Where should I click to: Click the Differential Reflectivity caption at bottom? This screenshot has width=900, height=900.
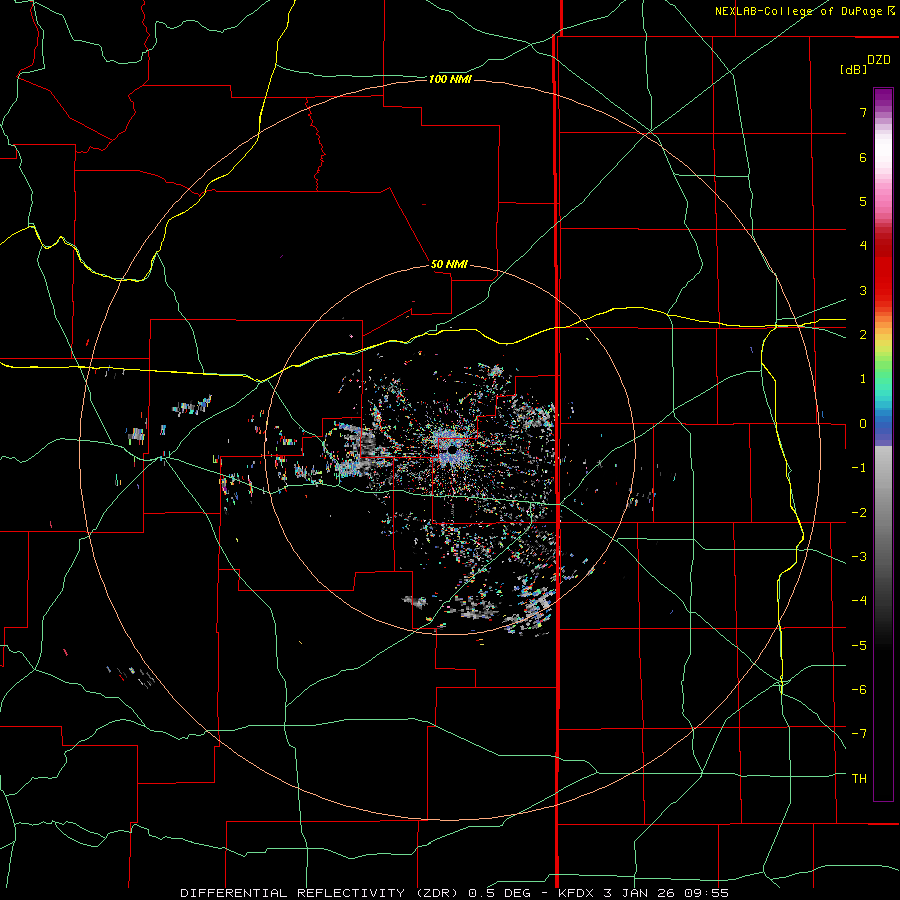click(x=454, y=893)
